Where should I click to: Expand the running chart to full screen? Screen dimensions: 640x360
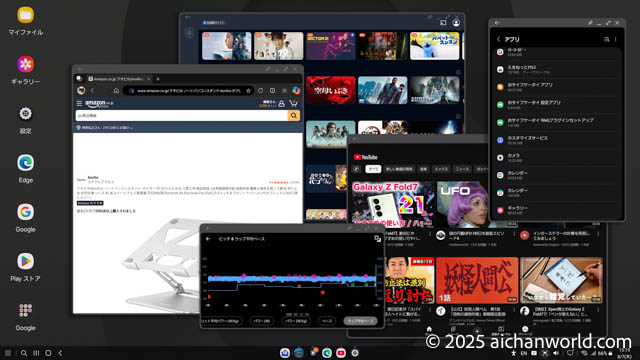pyautogui.click(x=378, y=239)
